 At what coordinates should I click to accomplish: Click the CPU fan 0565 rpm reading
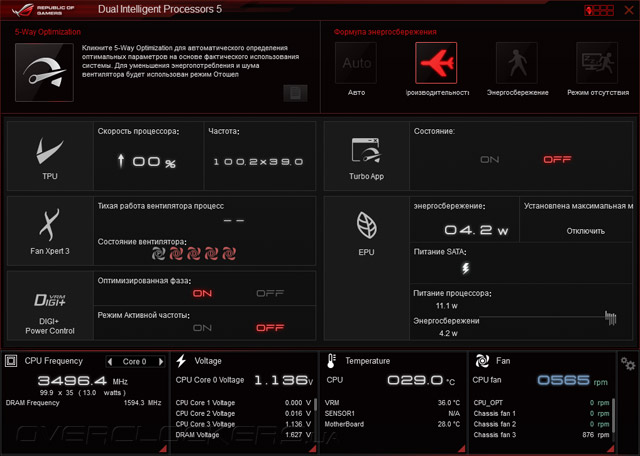pyautogui.click(x=572, y=380)
